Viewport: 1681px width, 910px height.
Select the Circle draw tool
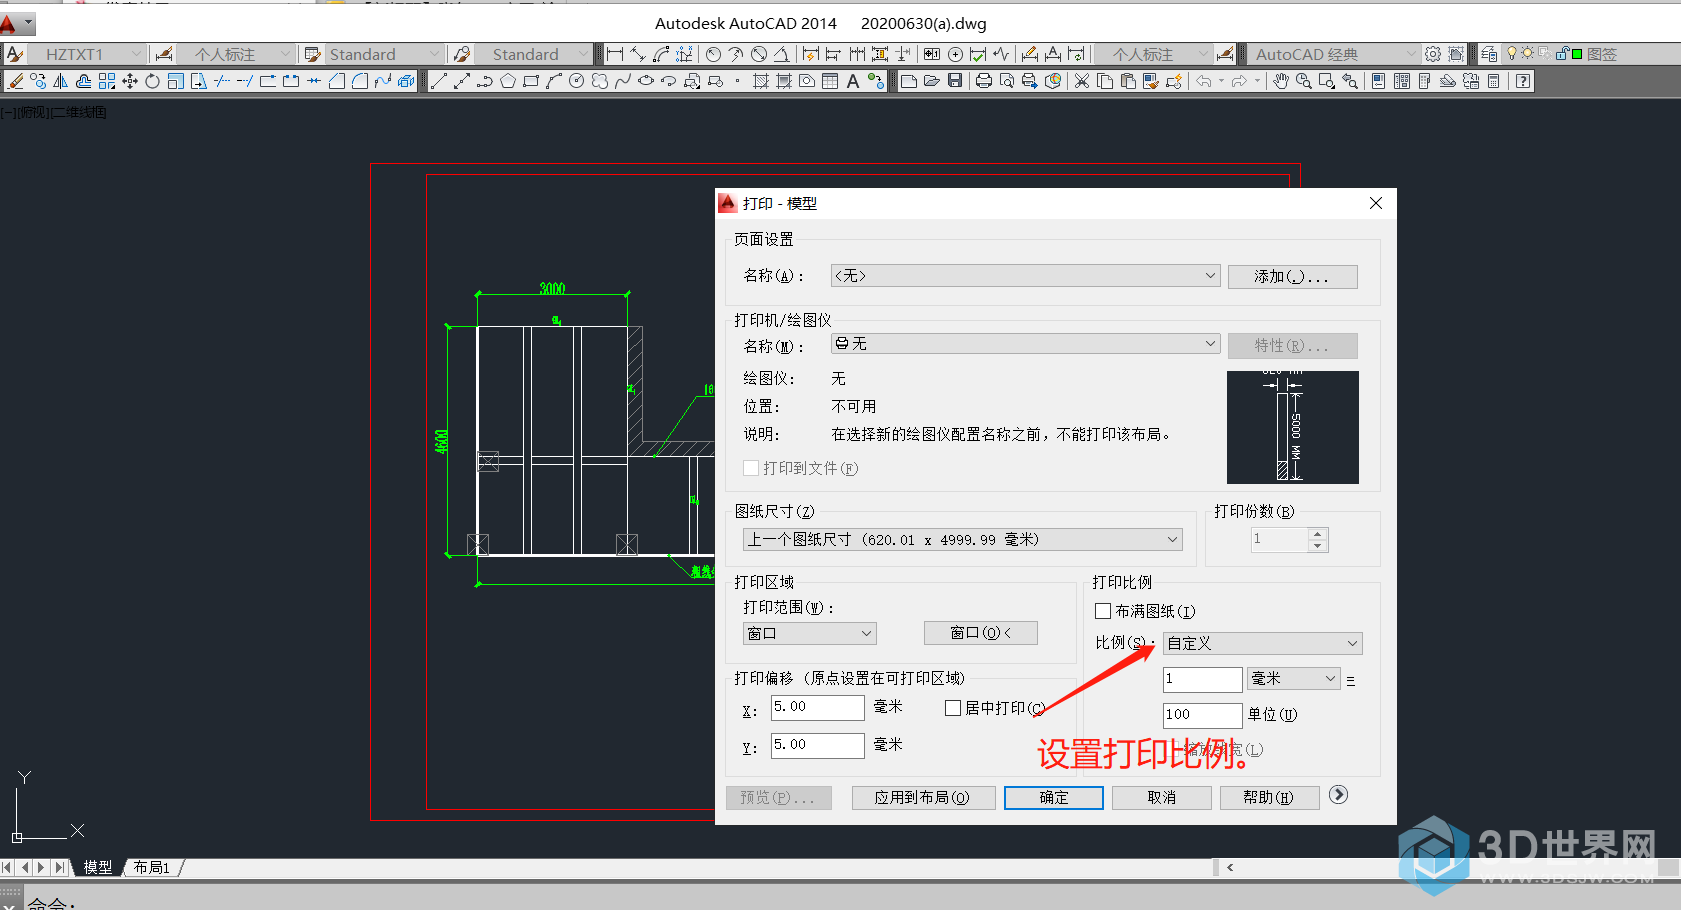point(577,81)
